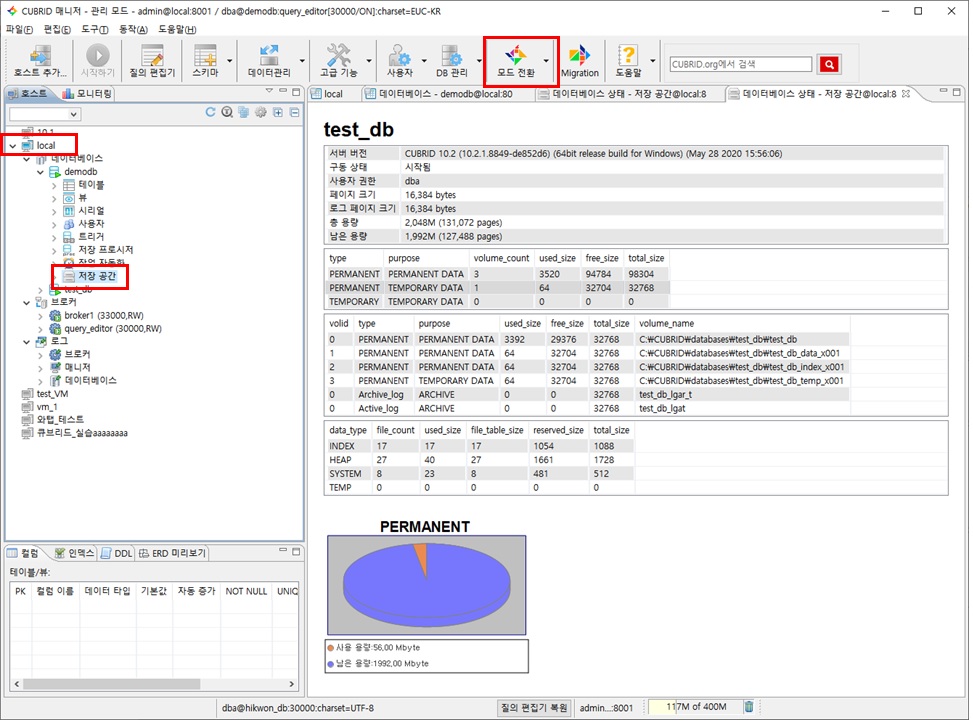Close the active 데이터베이스 상태 tab
Viewport: 973px width, 725px height.
905,94
